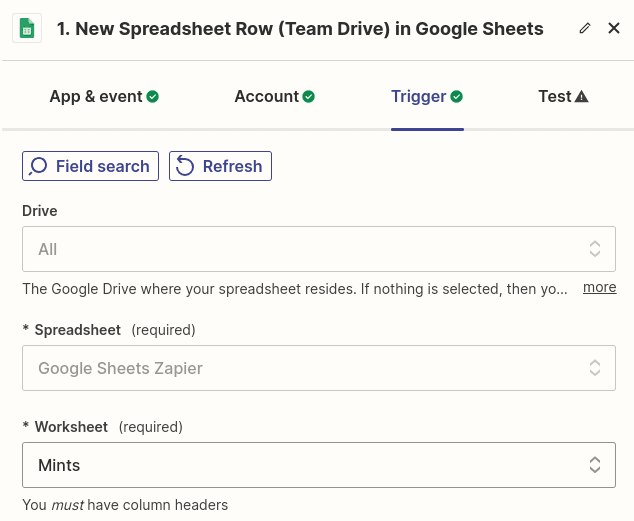
Task: Click the Google Sheets app icon
Action: (27, 29)
